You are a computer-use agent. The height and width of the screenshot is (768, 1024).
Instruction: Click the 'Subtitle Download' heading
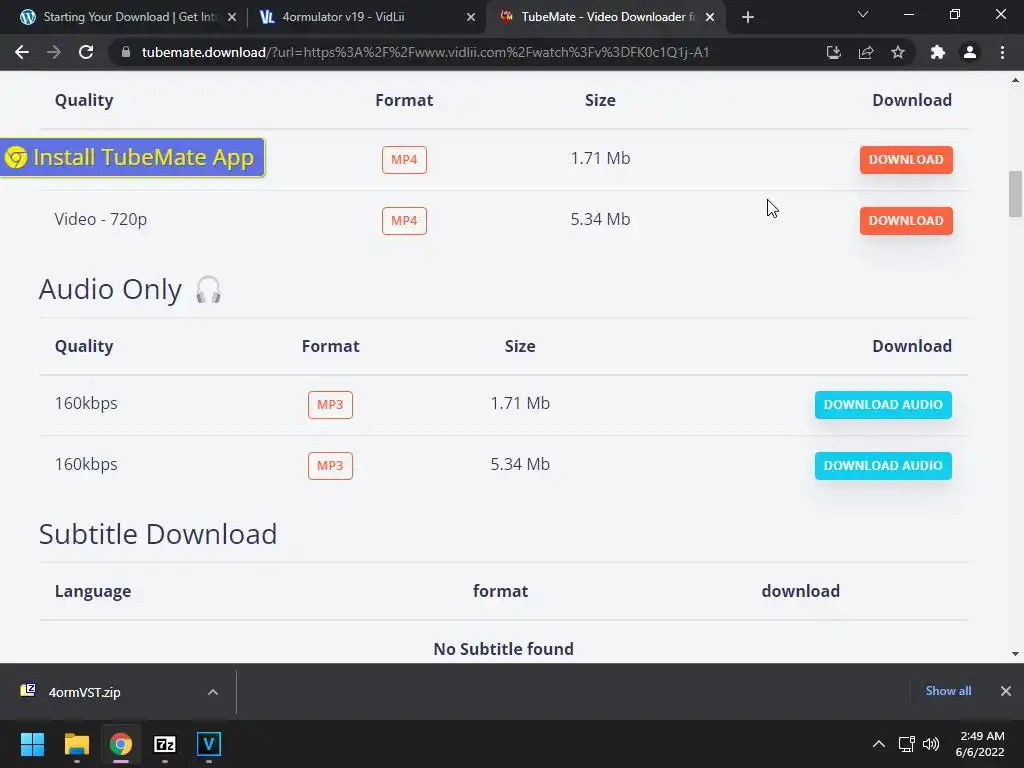click(x=158, y=534)
